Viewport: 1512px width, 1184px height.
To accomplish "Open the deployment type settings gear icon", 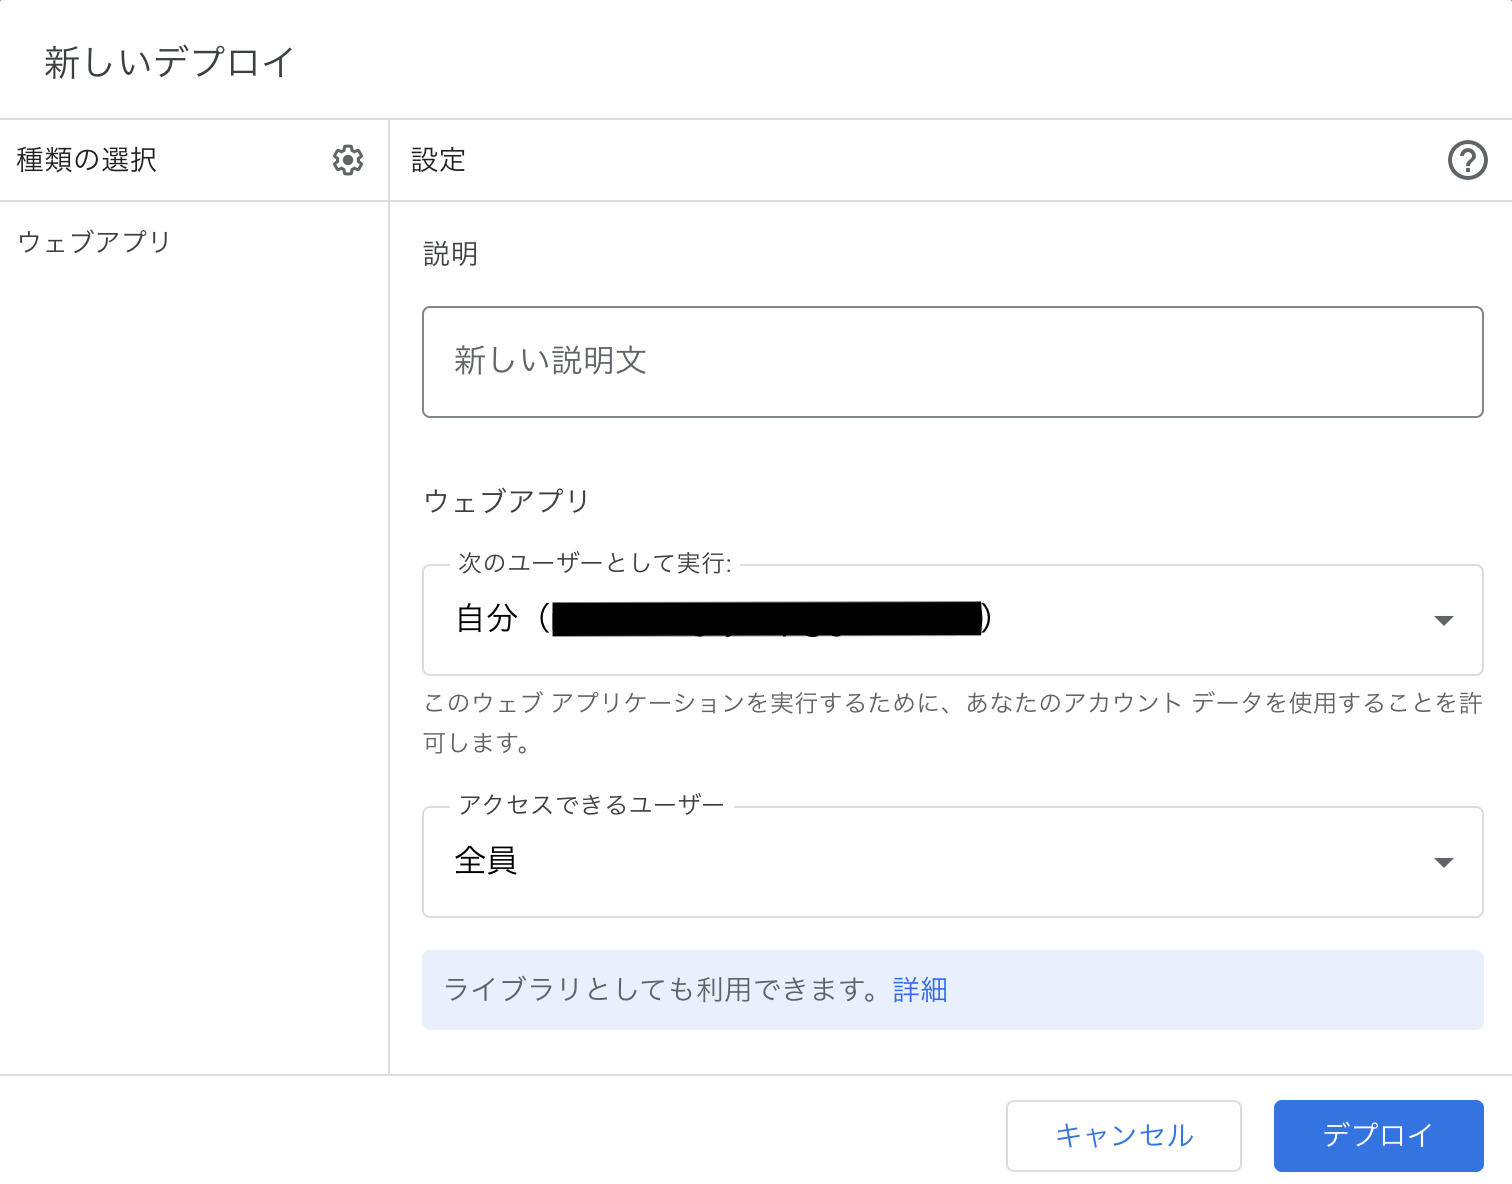I will pos(347,159).
